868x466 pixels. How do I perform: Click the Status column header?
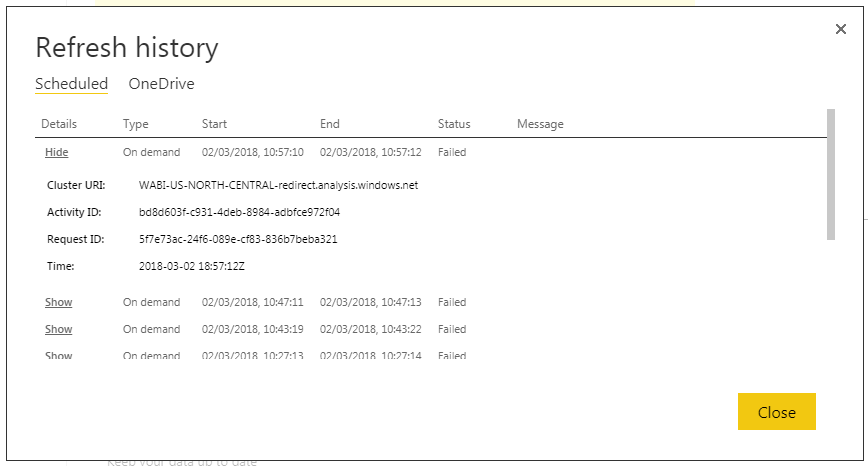454,124
